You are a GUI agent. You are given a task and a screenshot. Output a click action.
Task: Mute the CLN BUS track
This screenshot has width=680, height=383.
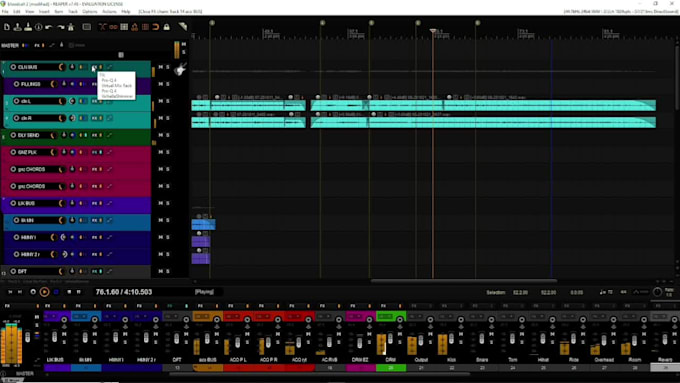click(x=160, y=67)
